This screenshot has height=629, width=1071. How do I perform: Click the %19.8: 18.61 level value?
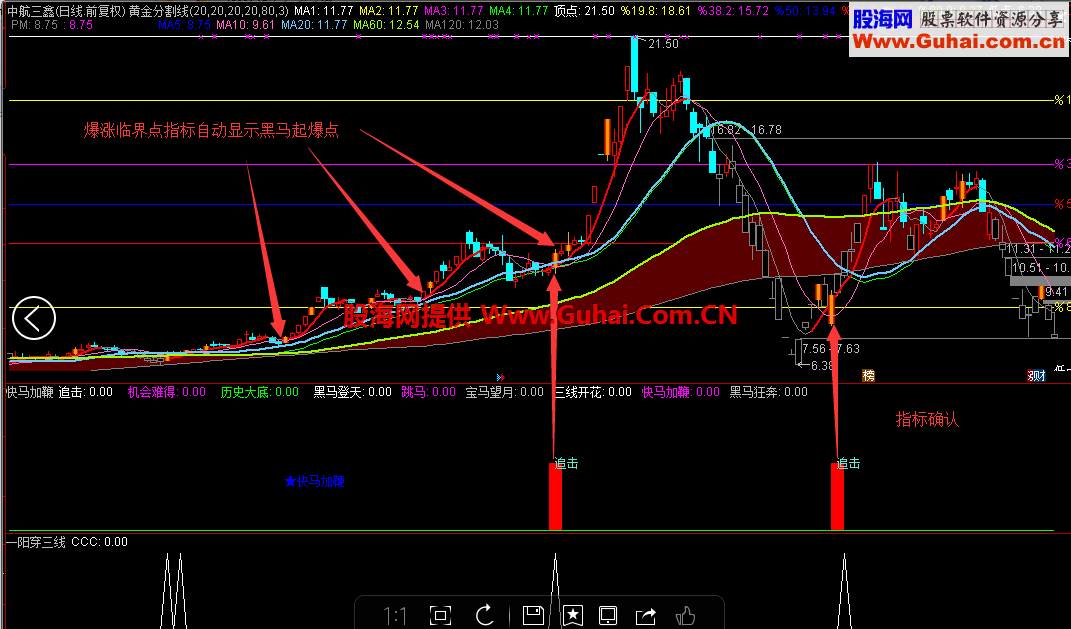coord(655,11)
